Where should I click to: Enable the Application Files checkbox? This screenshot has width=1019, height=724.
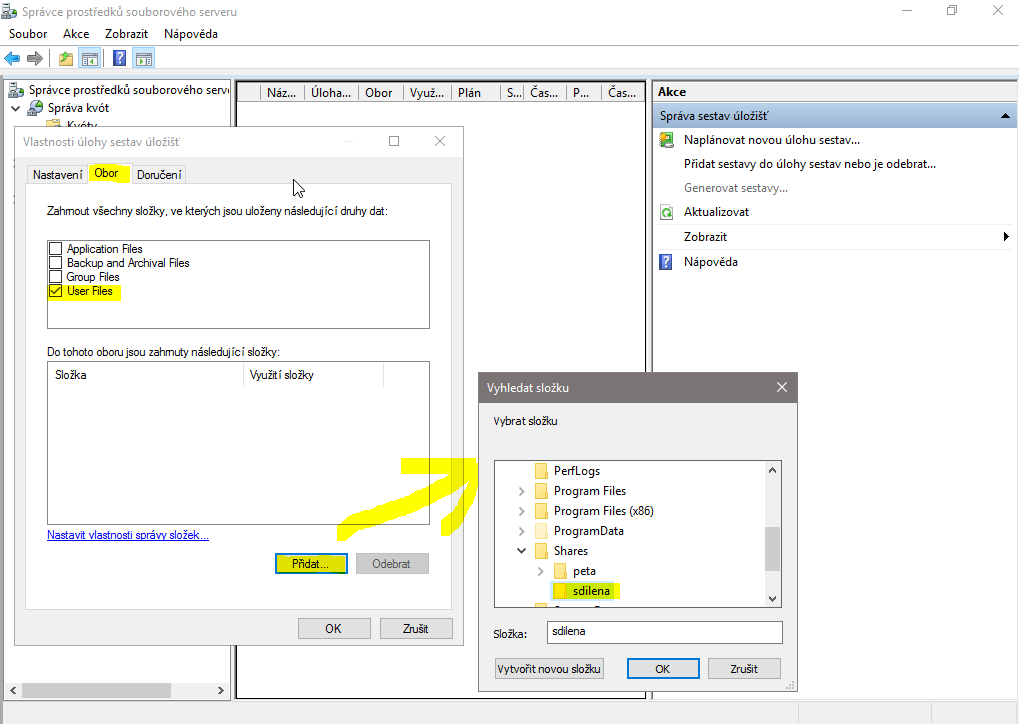[x=56, y=249]
